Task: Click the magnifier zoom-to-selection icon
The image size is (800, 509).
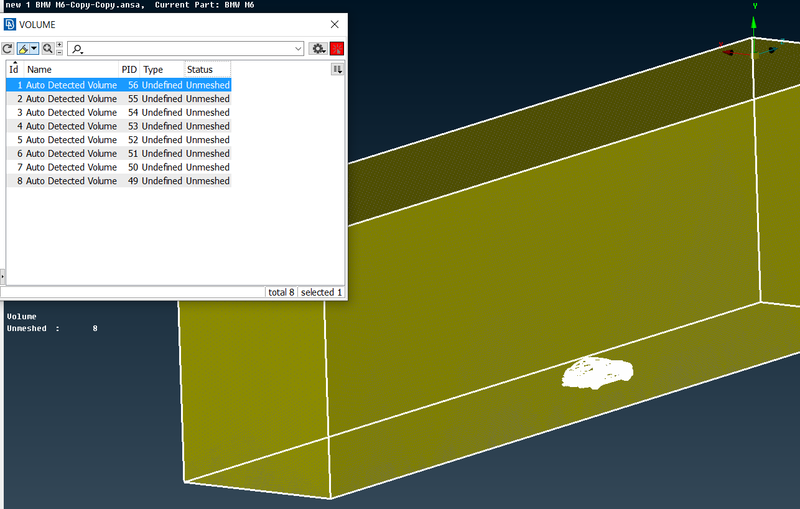Action: 47,49
